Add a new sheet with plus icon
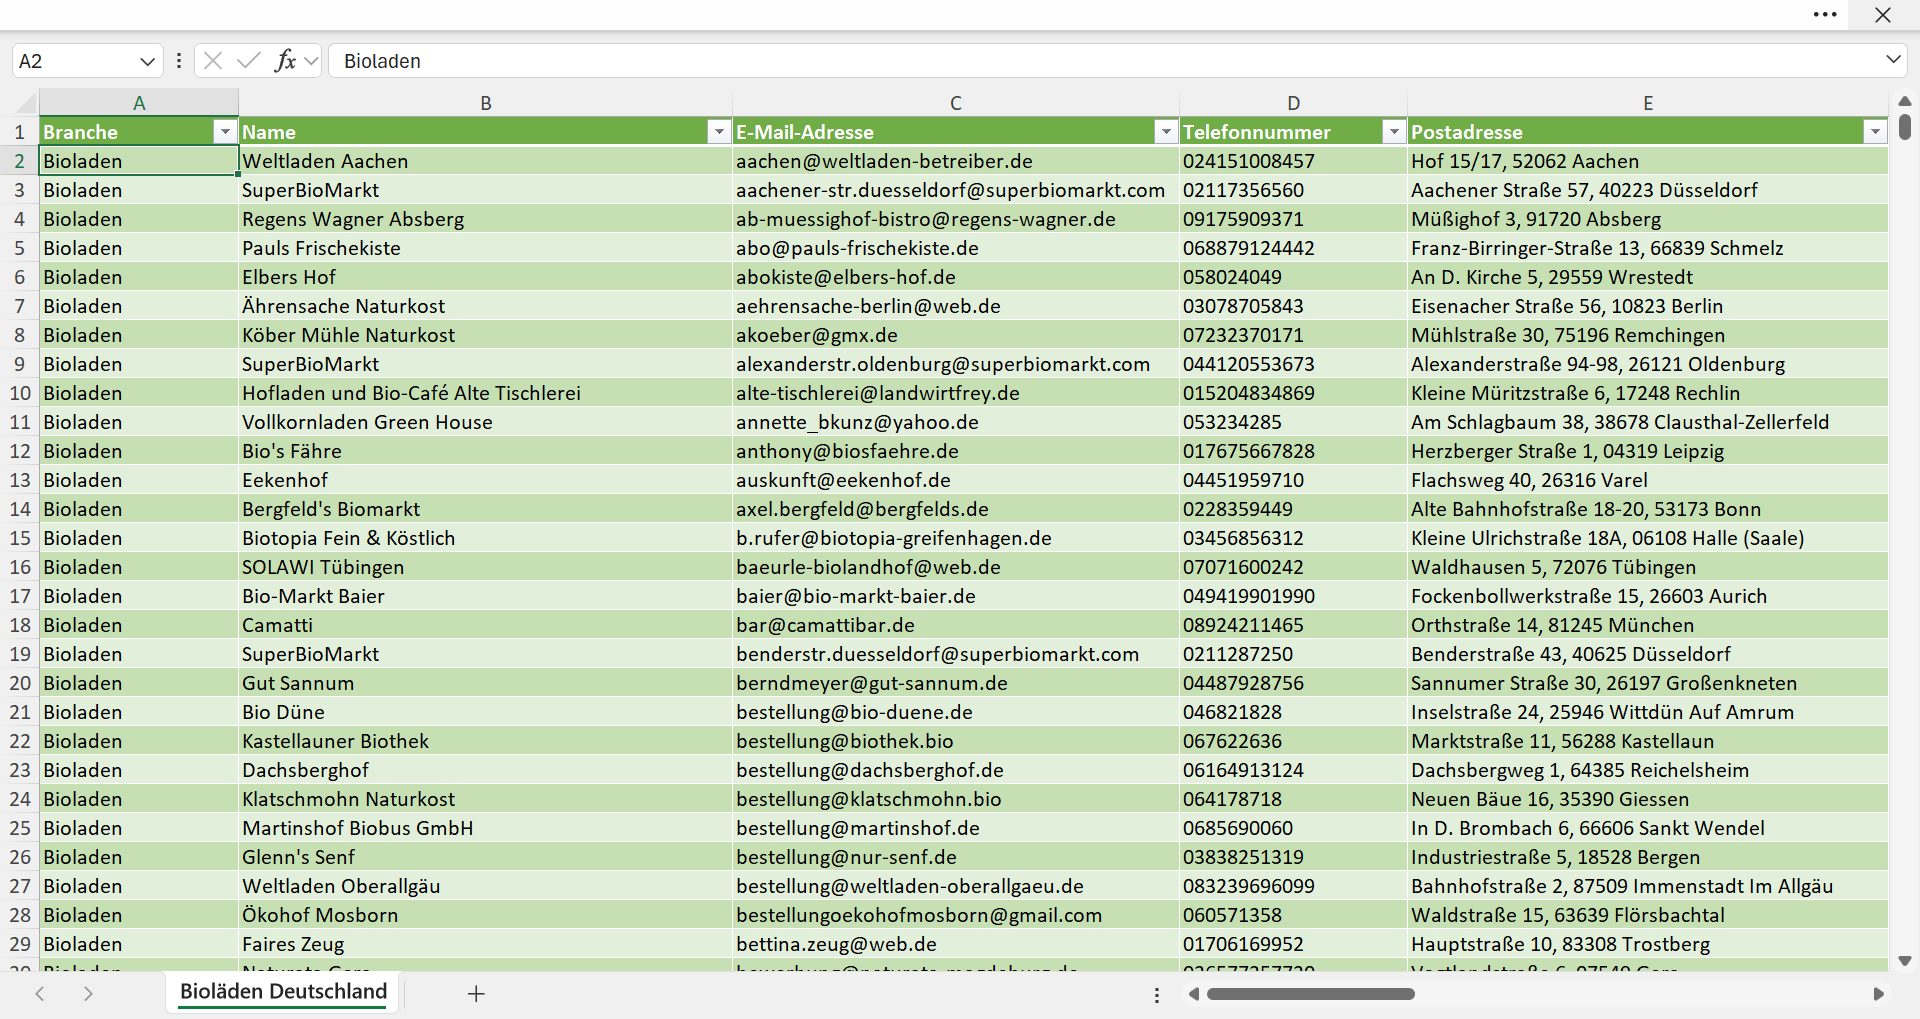Screen dimensions: 1920x1019 point(476,993)
